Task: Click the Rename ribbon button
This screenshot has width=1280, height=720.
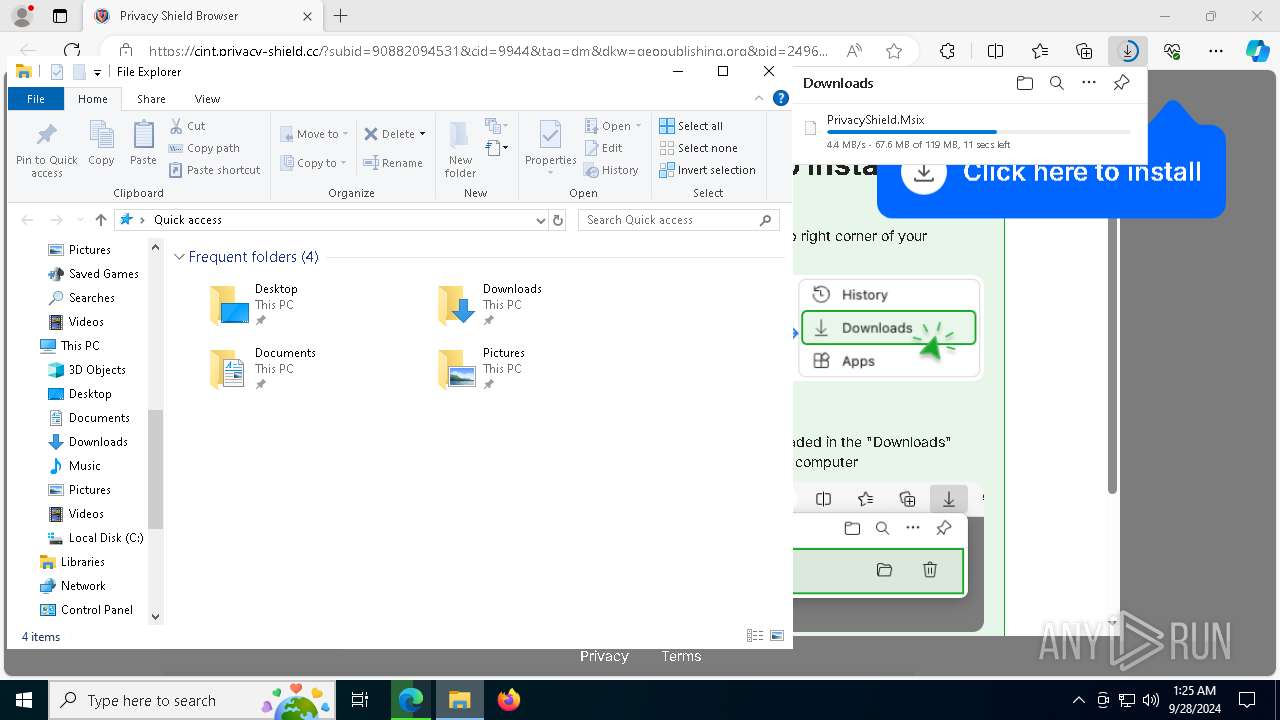Action: pos(393,163)
